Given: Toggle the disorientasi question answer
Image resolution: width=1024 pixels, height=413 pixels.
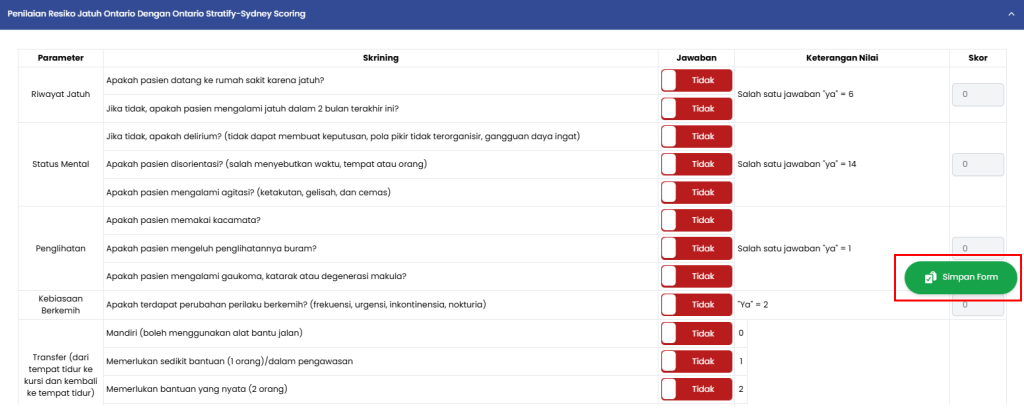Looking at the screenshot, I should pos(696,164).
